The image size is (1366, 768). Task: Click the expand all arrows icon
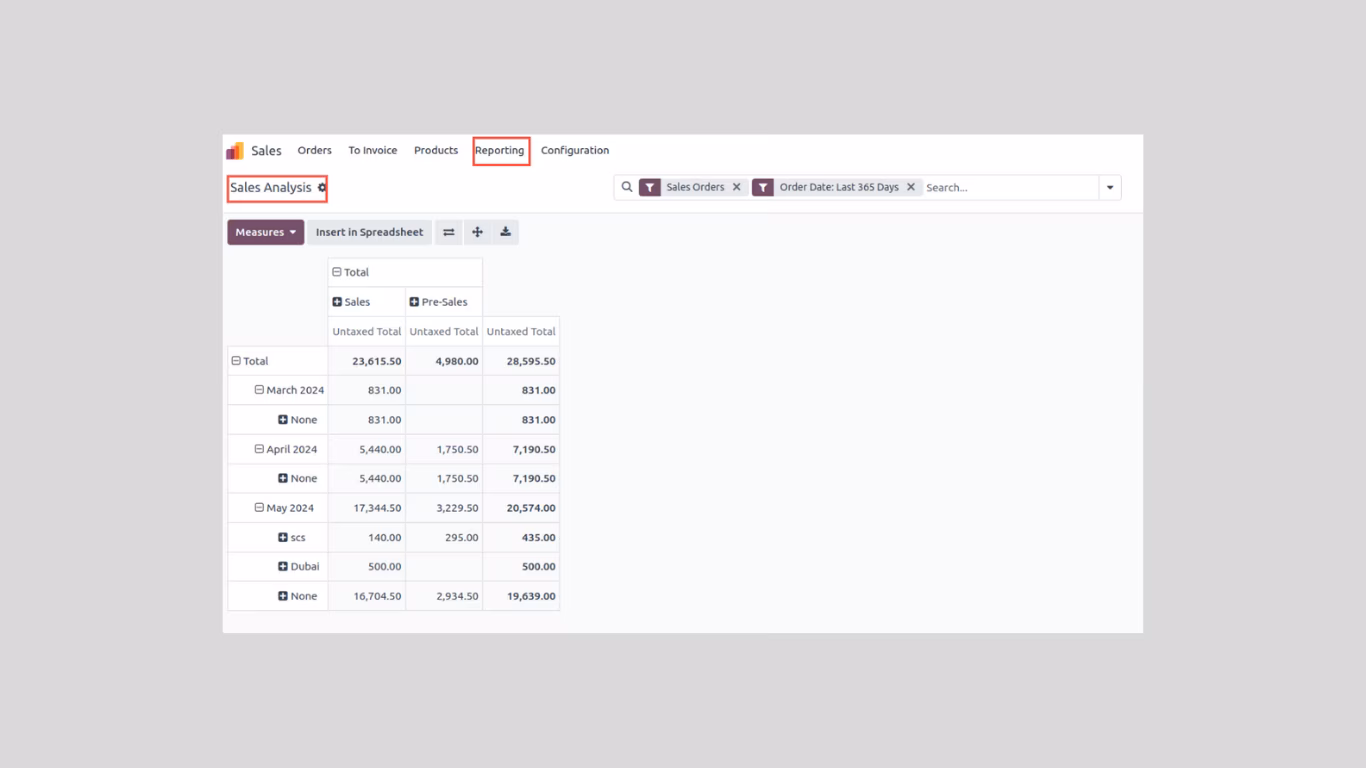tap(477, 232)
